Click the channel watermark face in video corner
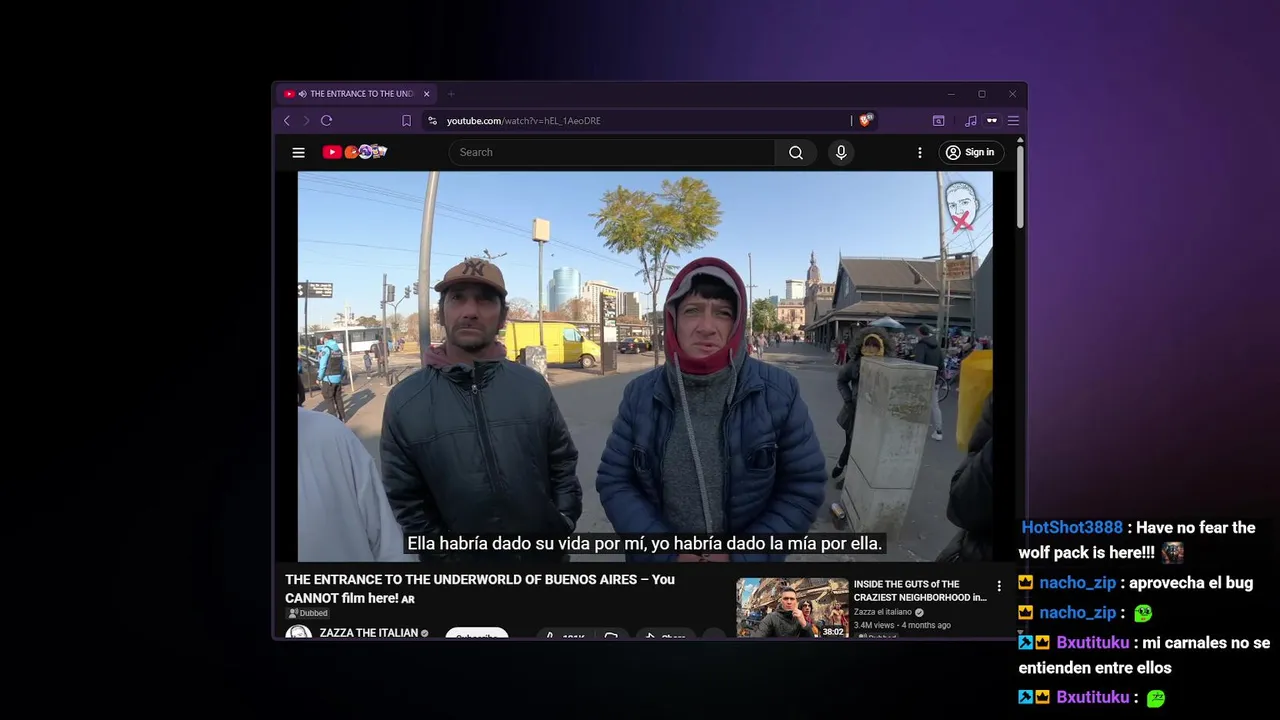Screen dimensions: 1280x720 tap(961, 206)
